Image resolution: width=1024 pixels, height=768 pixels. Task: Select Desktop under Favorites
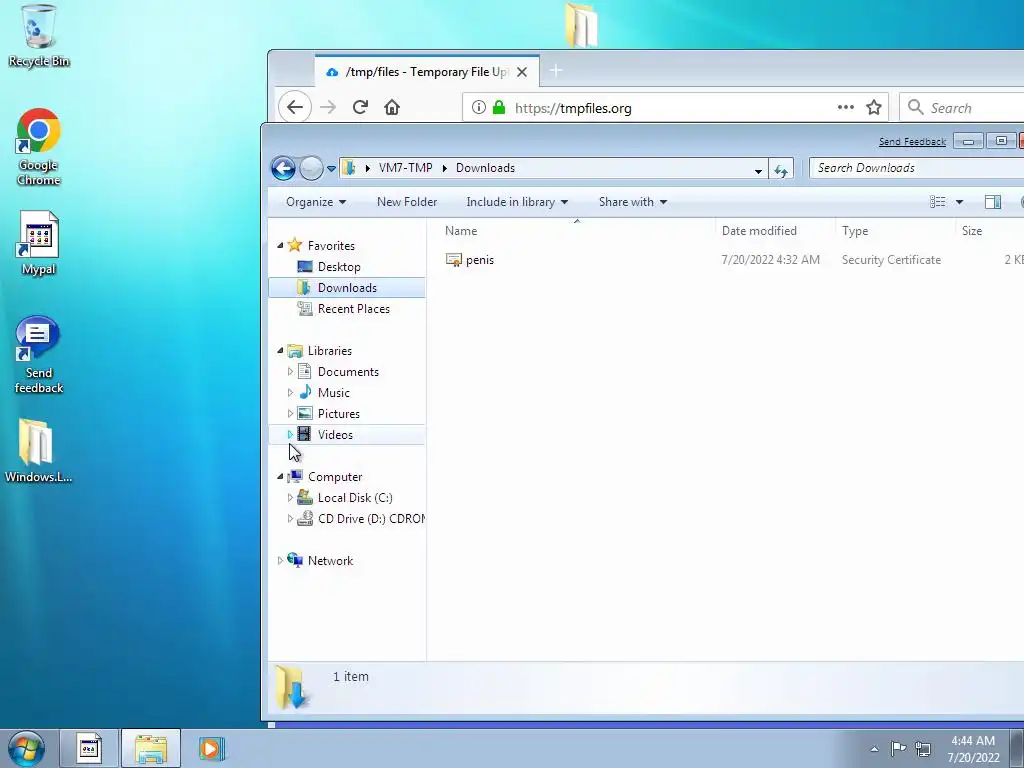tap(339, 266)
